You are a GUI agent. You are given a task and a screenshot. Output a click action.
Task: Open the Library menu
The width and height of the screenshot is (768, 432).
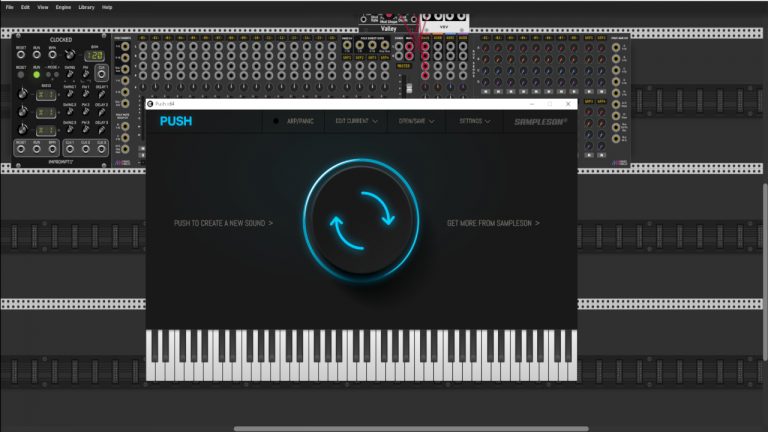point(86,7)
